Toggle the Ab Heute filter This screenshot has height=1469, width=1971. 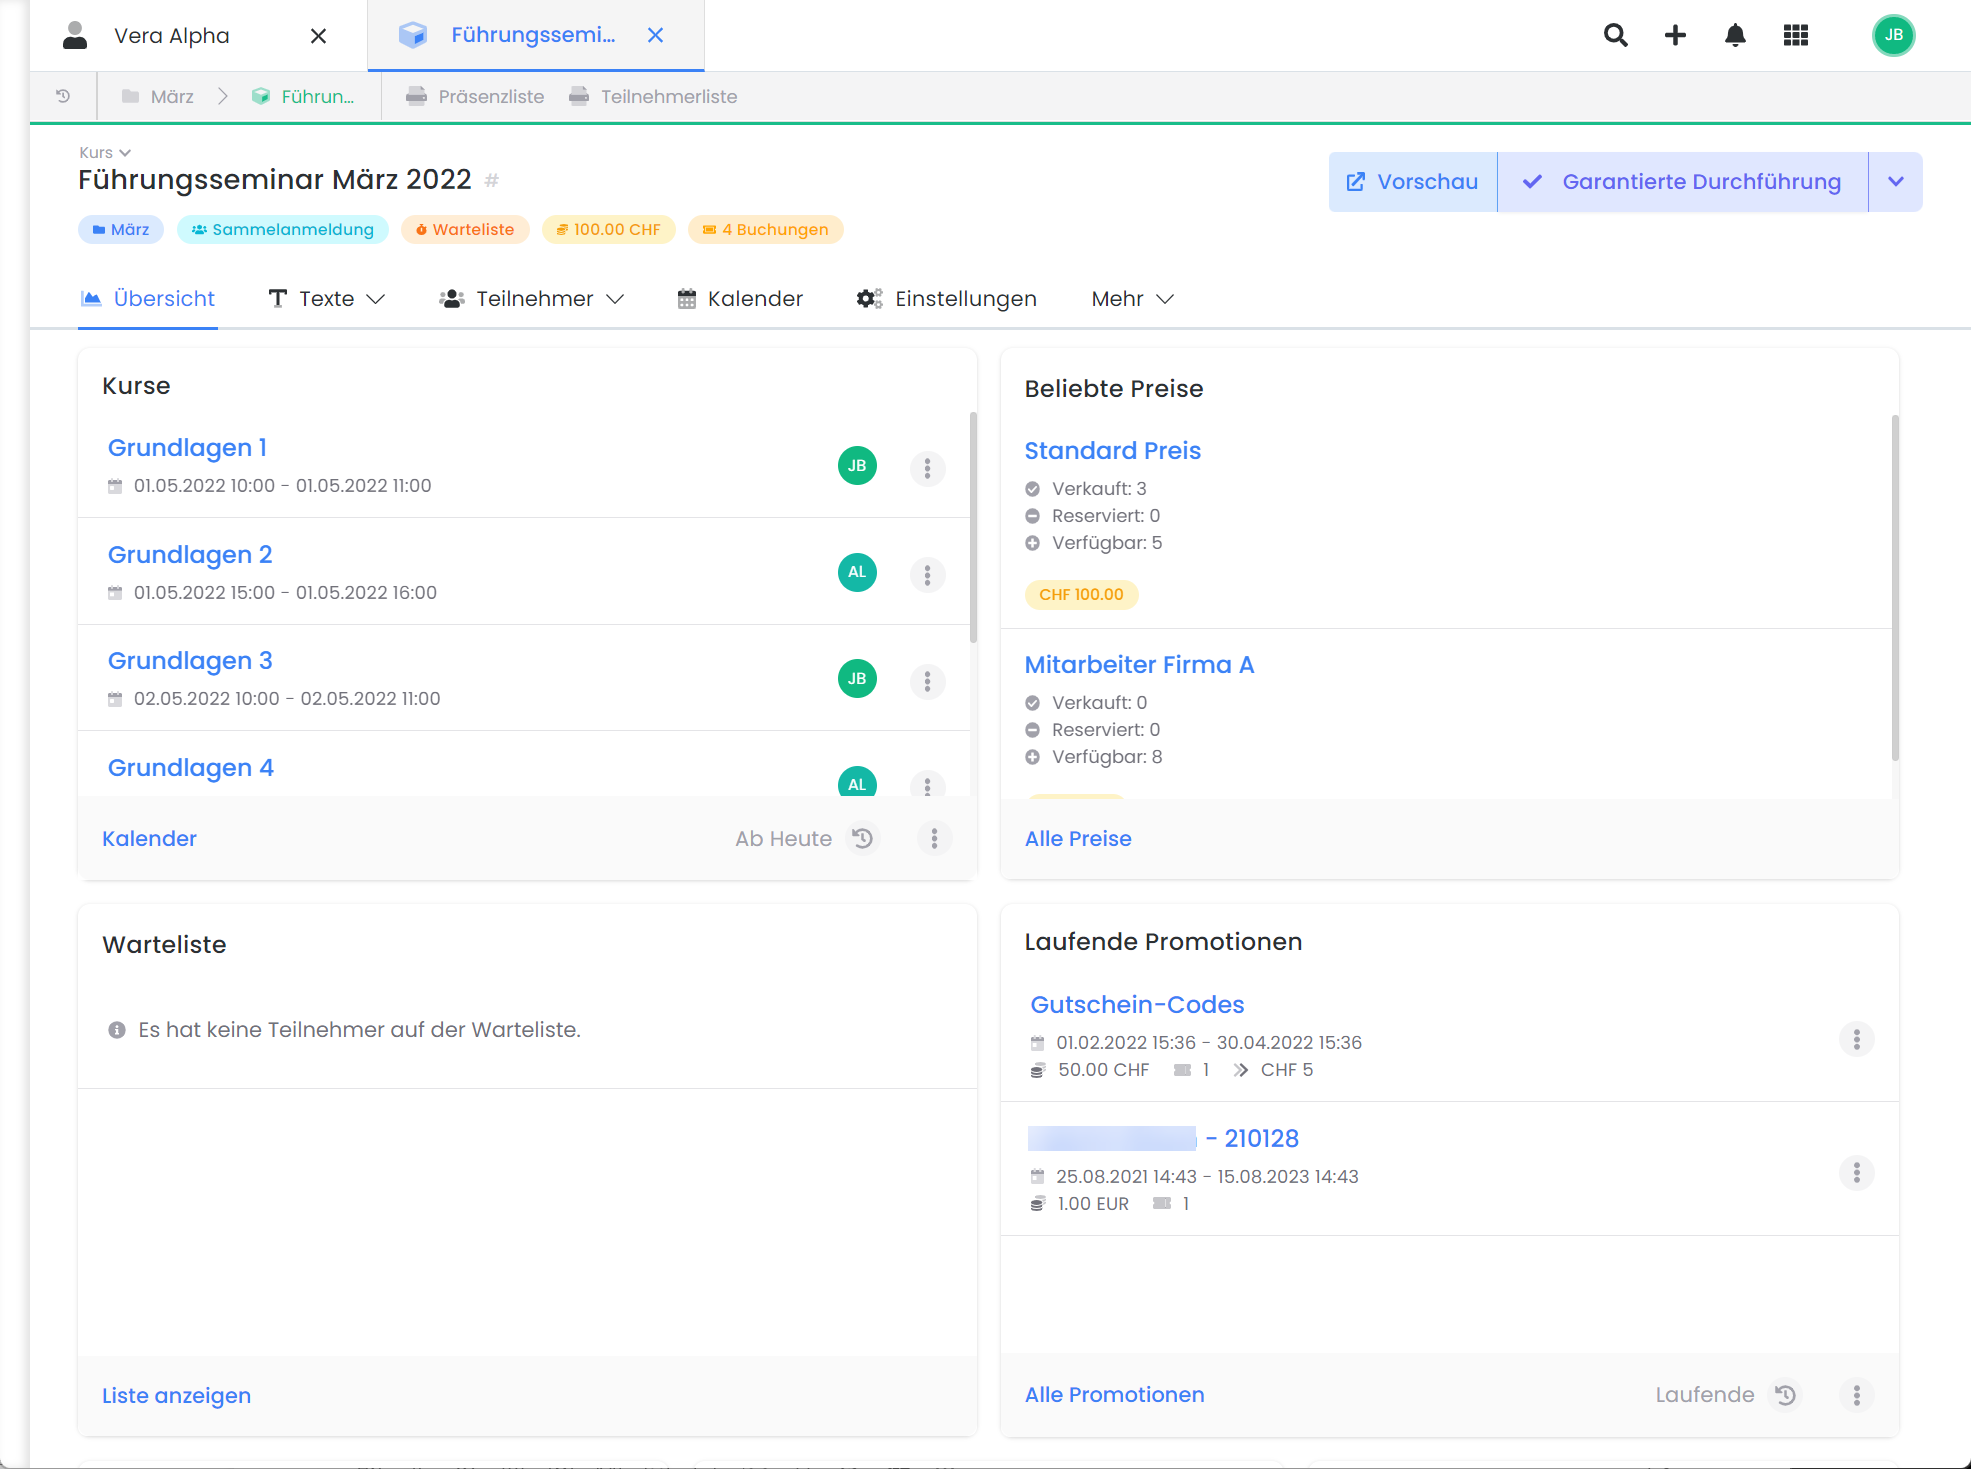[805, 838]
